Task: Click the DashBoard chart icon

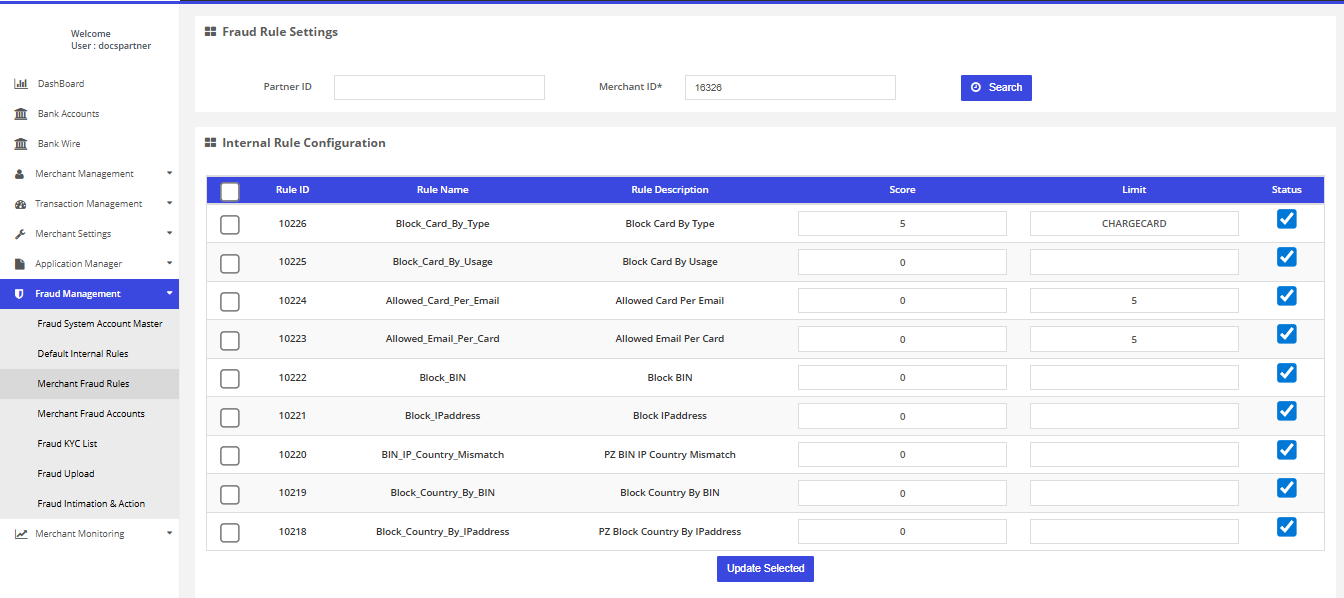Action: pos(20,84)
